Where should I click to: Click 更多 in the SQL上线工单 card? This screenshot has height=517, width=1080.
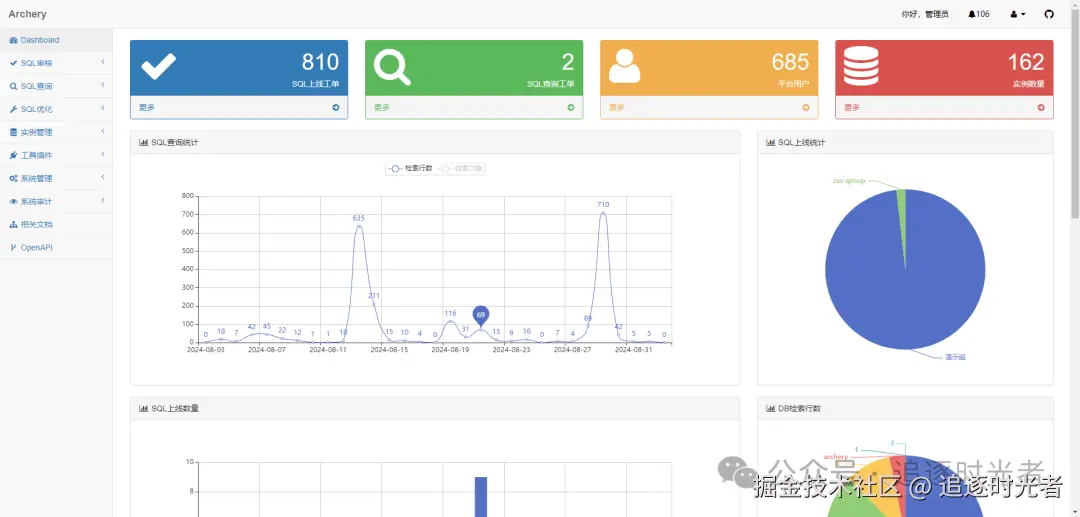(147, 107)
